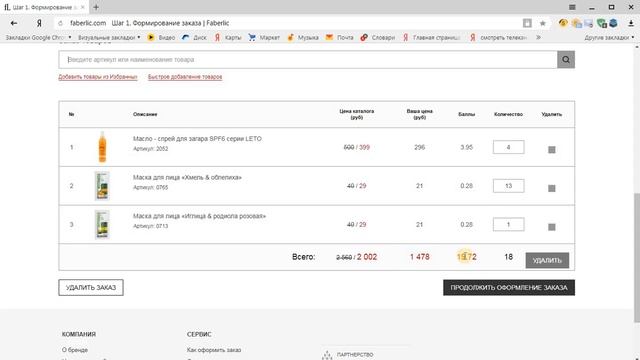
Task: Click the ПАРТНЕРСТВО footer logo
Action: 348,355
